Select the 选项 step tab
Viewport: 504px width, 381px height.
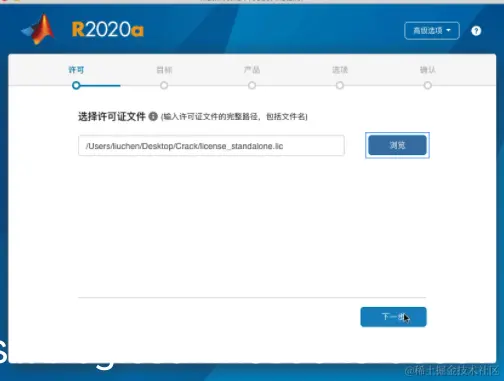click(x=340, y=70)
